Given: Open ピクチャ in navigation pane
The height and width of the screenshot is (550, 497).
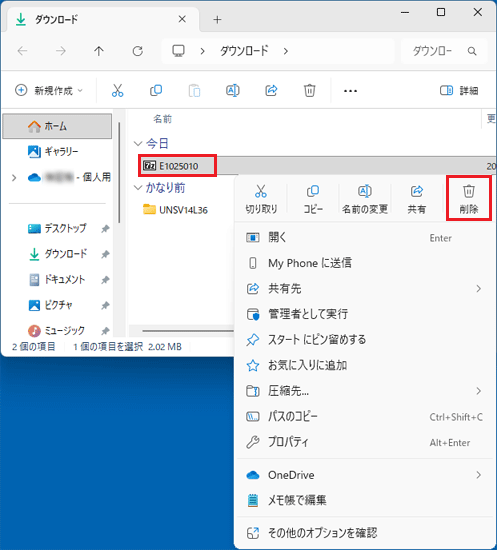Looking at the screenshot, I should point(57,305).
